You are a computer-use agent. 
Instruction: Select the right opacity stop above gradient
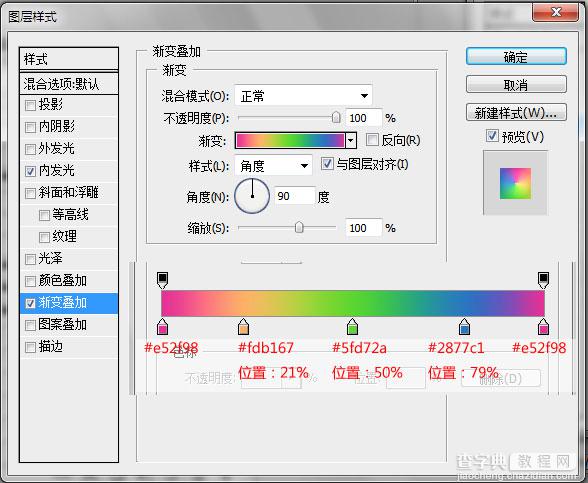coord(543,280)
